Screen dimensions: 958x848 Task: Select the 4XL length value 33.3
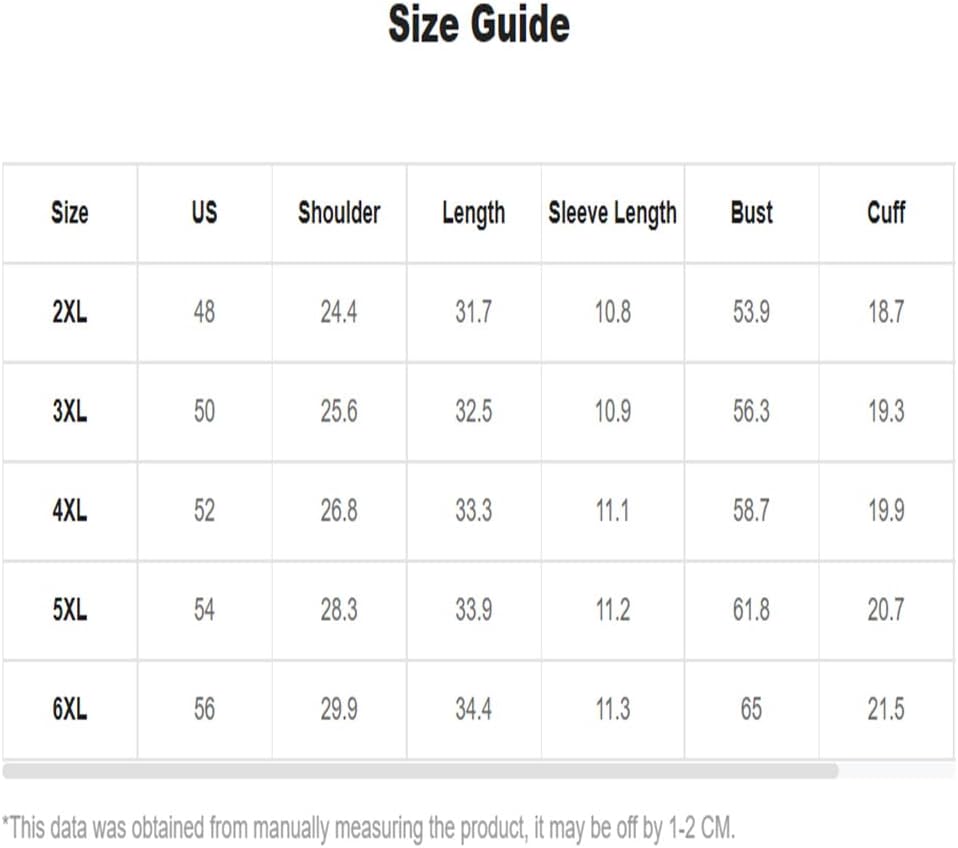pyautogui.click(x=473, y=511)
